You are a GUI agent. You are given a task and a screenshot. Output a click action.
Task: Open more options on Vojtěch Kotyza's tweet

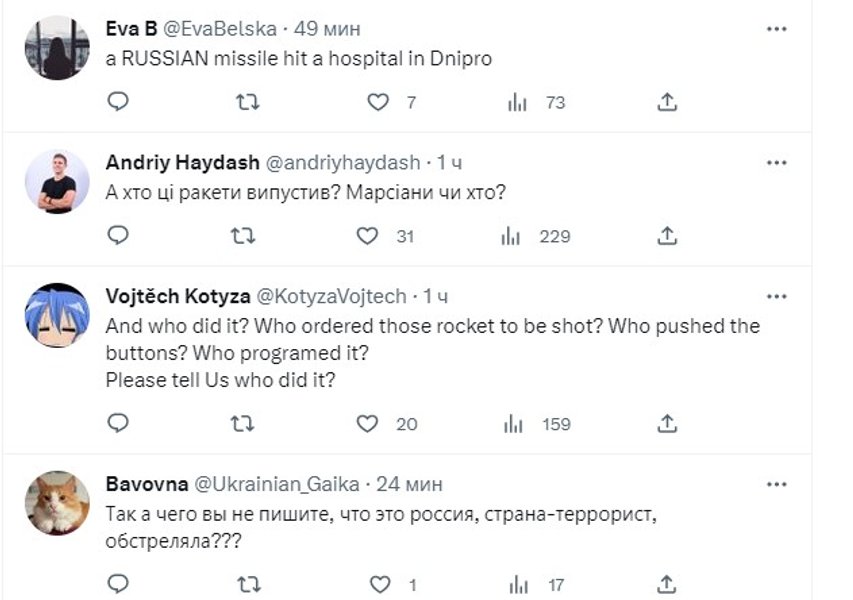[x=776, y=297]
